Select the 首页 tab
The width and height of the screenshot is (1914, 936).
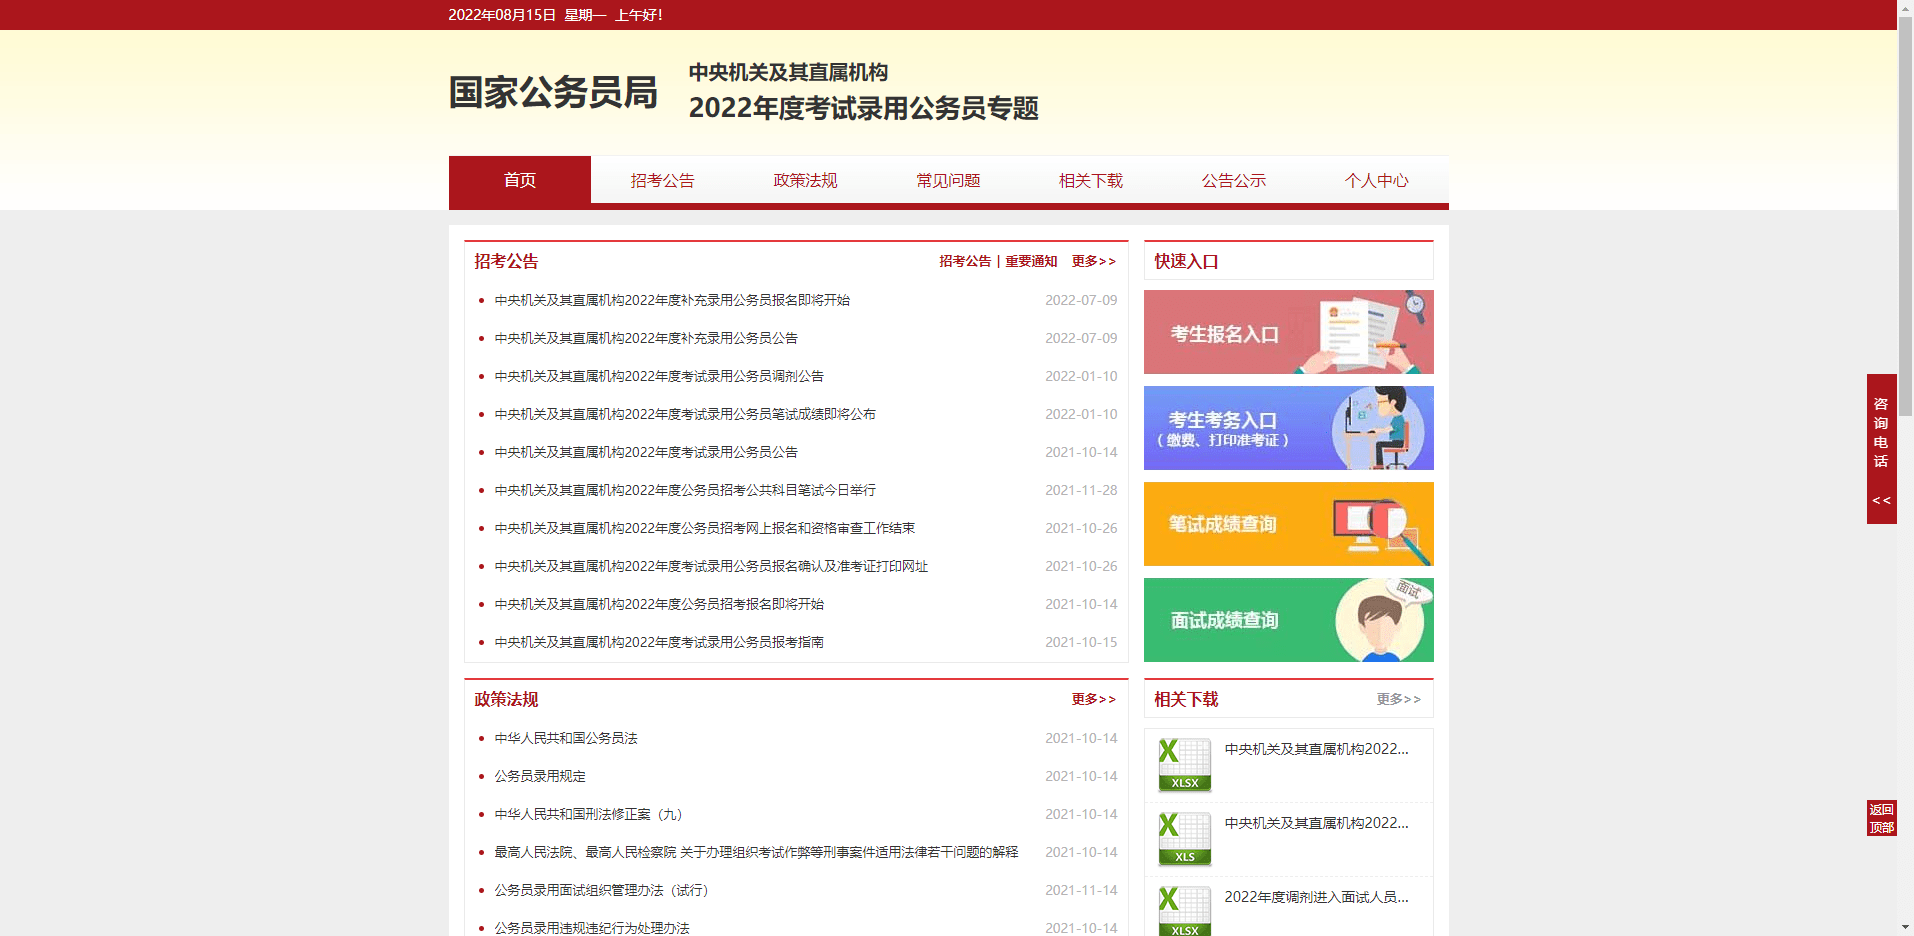tap(520, 181)
